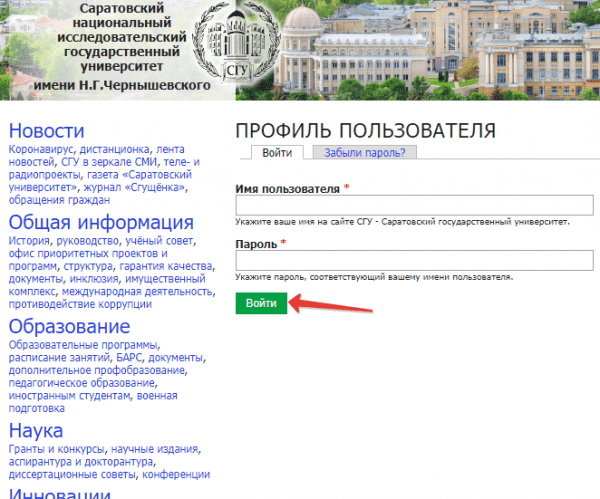Open the Наука section heading
This screenshot has width=600, height=499.
36,431
